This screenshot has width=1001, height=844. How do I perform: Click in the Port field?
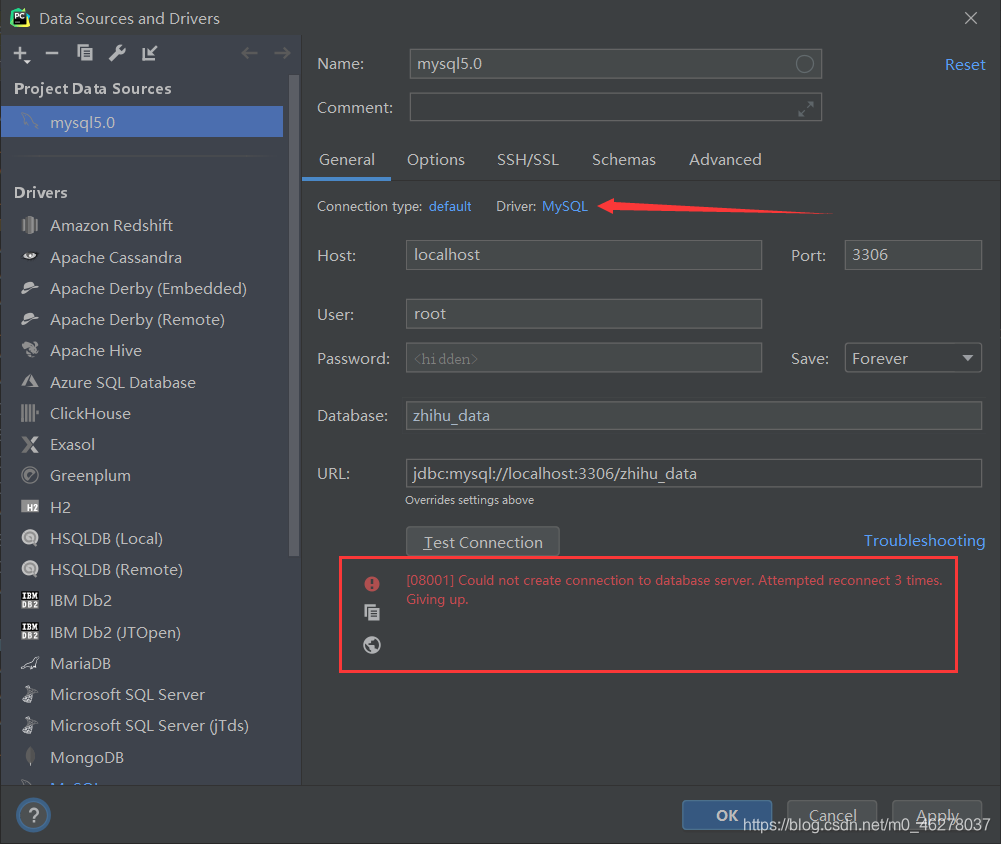coord(913,255)
